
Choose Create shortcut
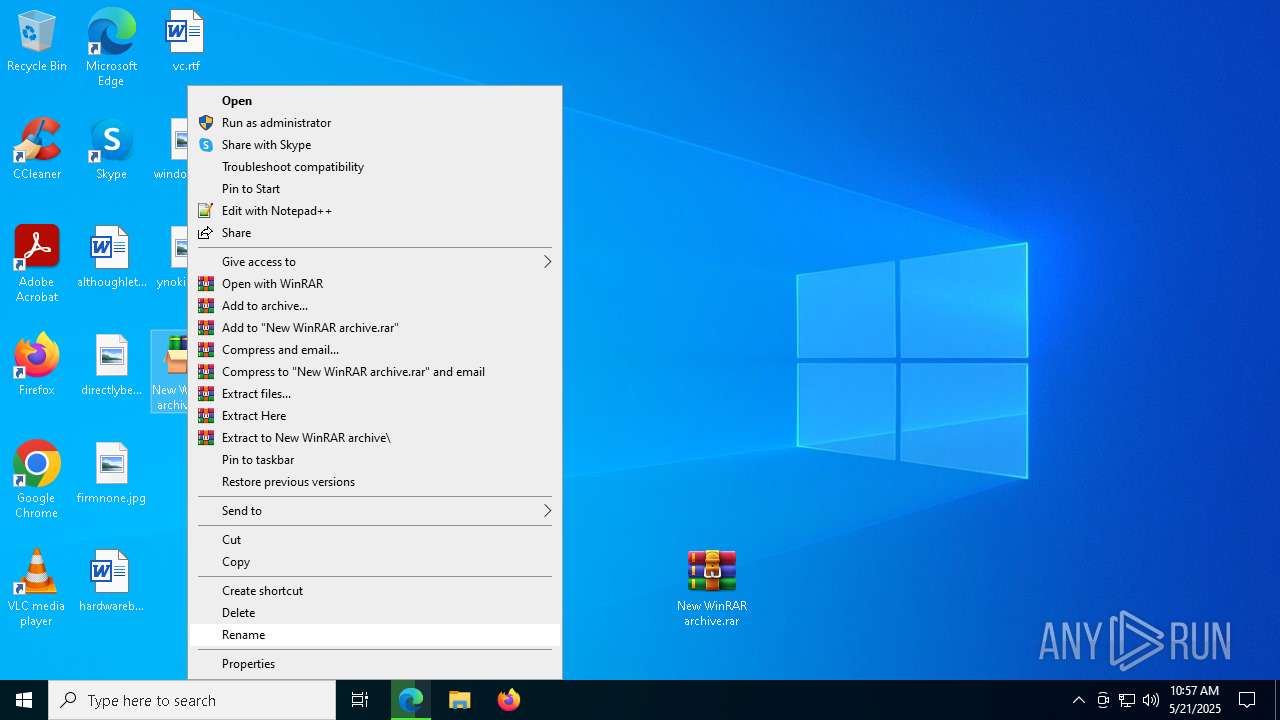click(375, 591)
